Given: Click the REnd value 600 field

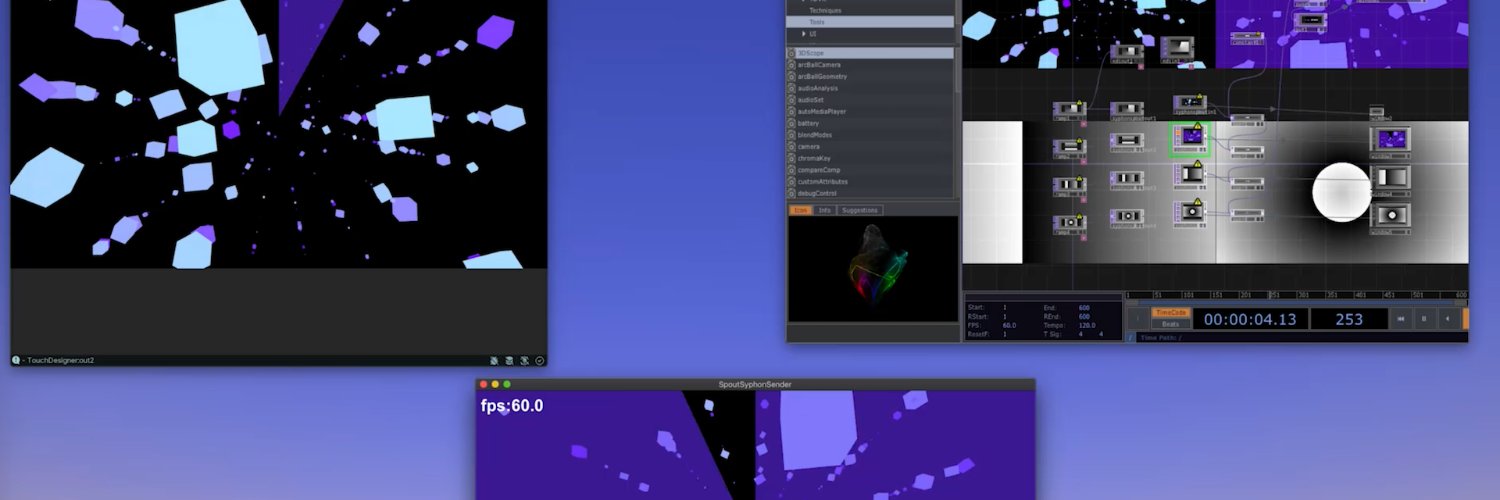Looking at the screenshot, I should pyautogui.click(x=1084, y=316).
